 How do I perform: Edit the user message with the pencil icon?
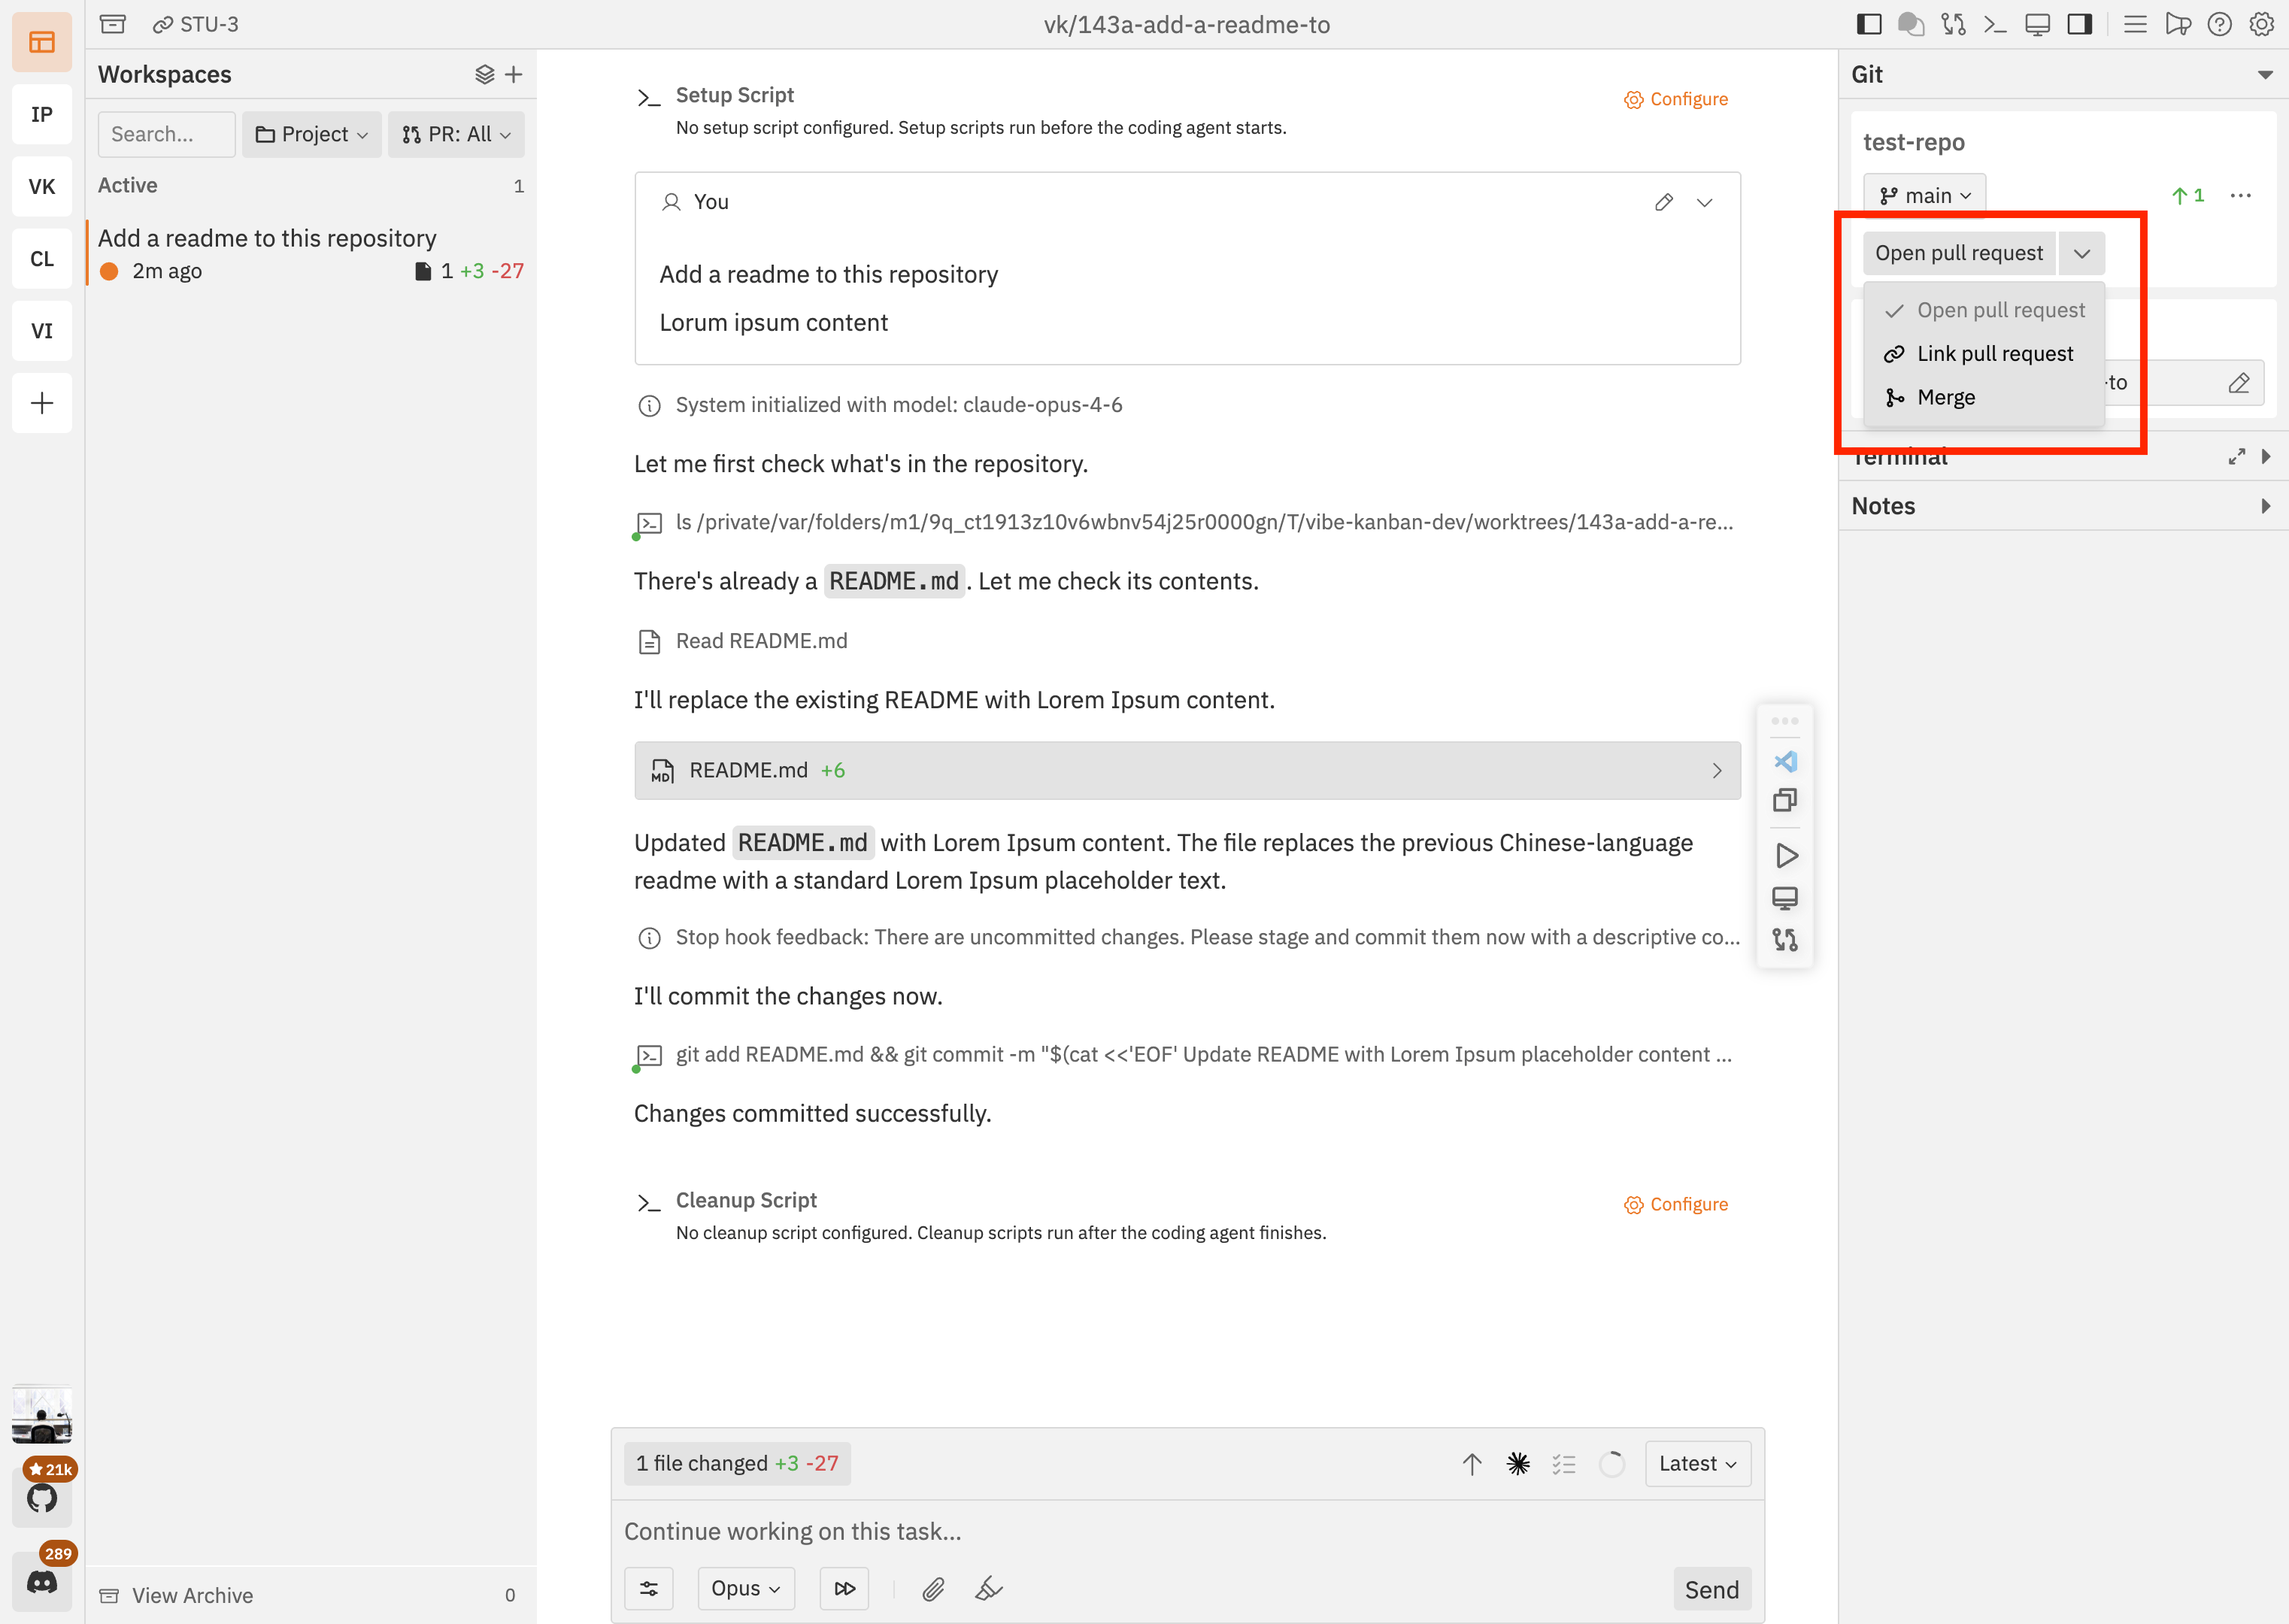(1664, 202)
